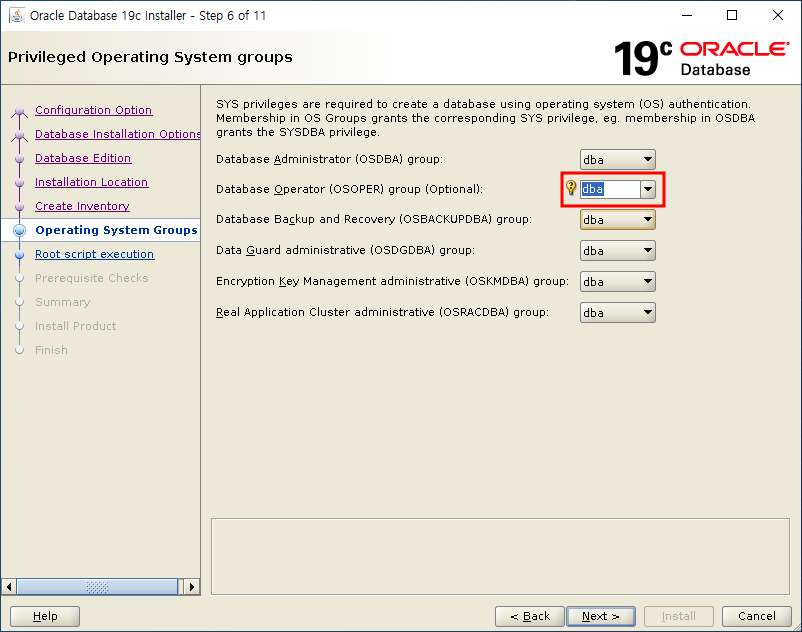Click the lightbulb hint icon beside OSOPER field
The image size is (802, 632).
coord(571,188)
